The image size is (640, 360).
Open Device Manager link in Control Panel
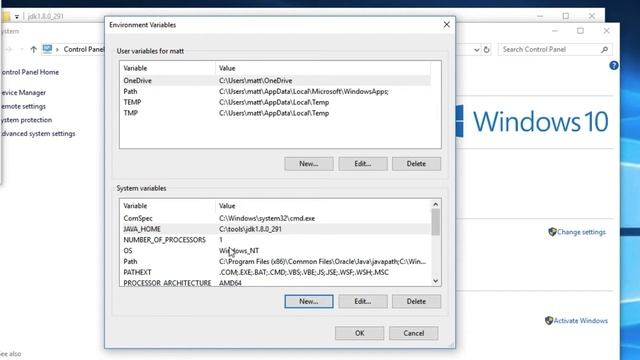23,93
